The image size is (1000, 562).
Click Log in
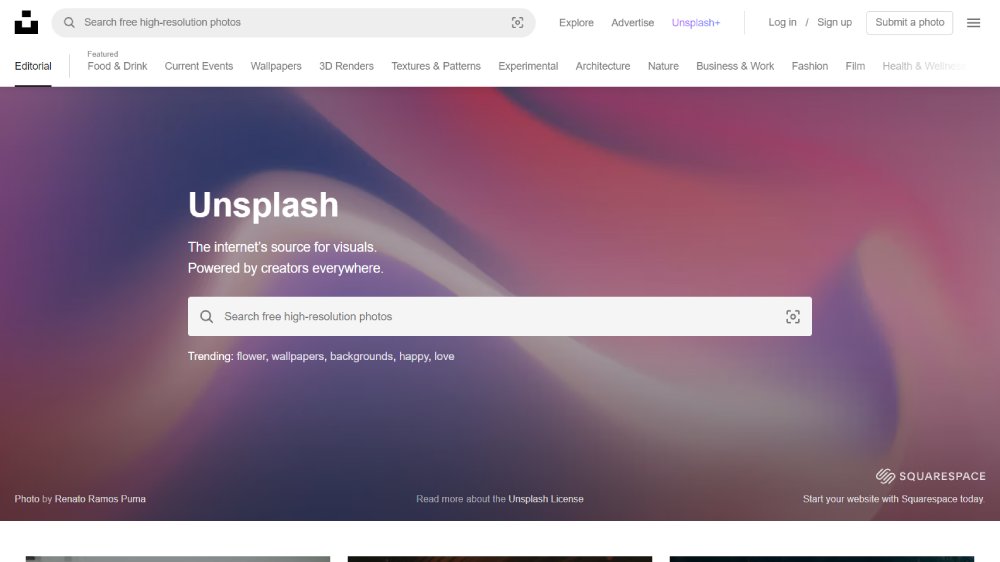click(782, 22)
